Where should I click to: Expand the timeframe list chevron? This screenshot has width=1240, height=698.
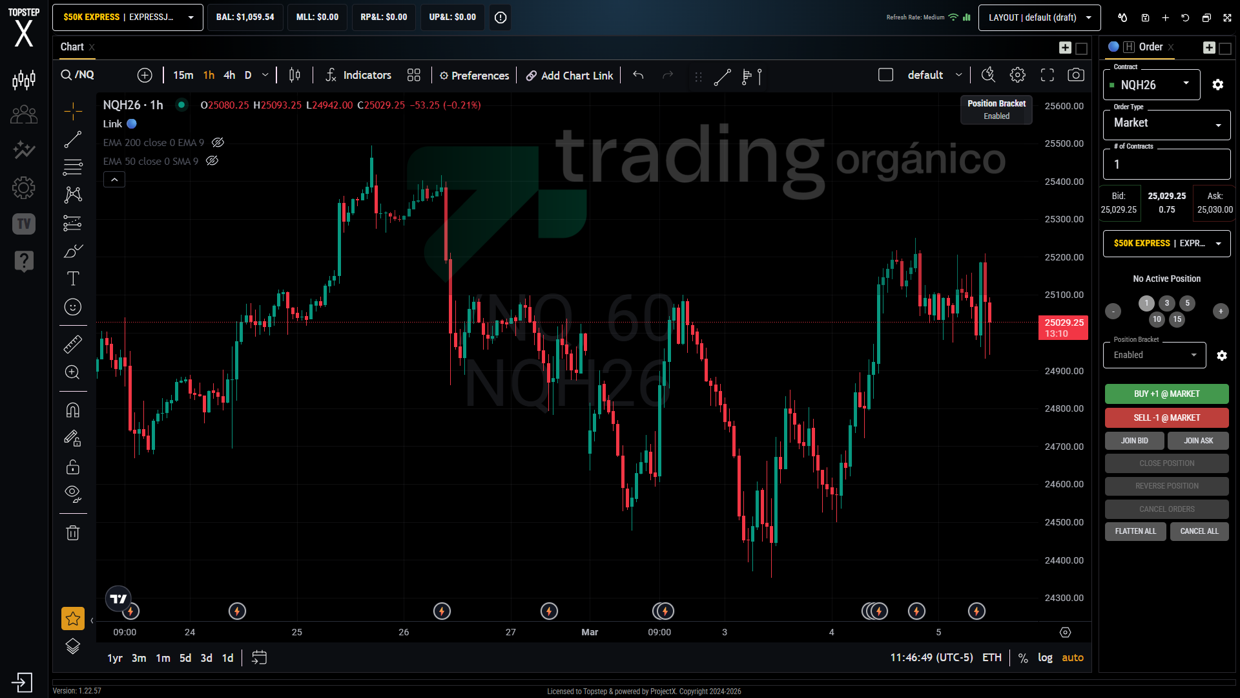[x=265, y=75]
